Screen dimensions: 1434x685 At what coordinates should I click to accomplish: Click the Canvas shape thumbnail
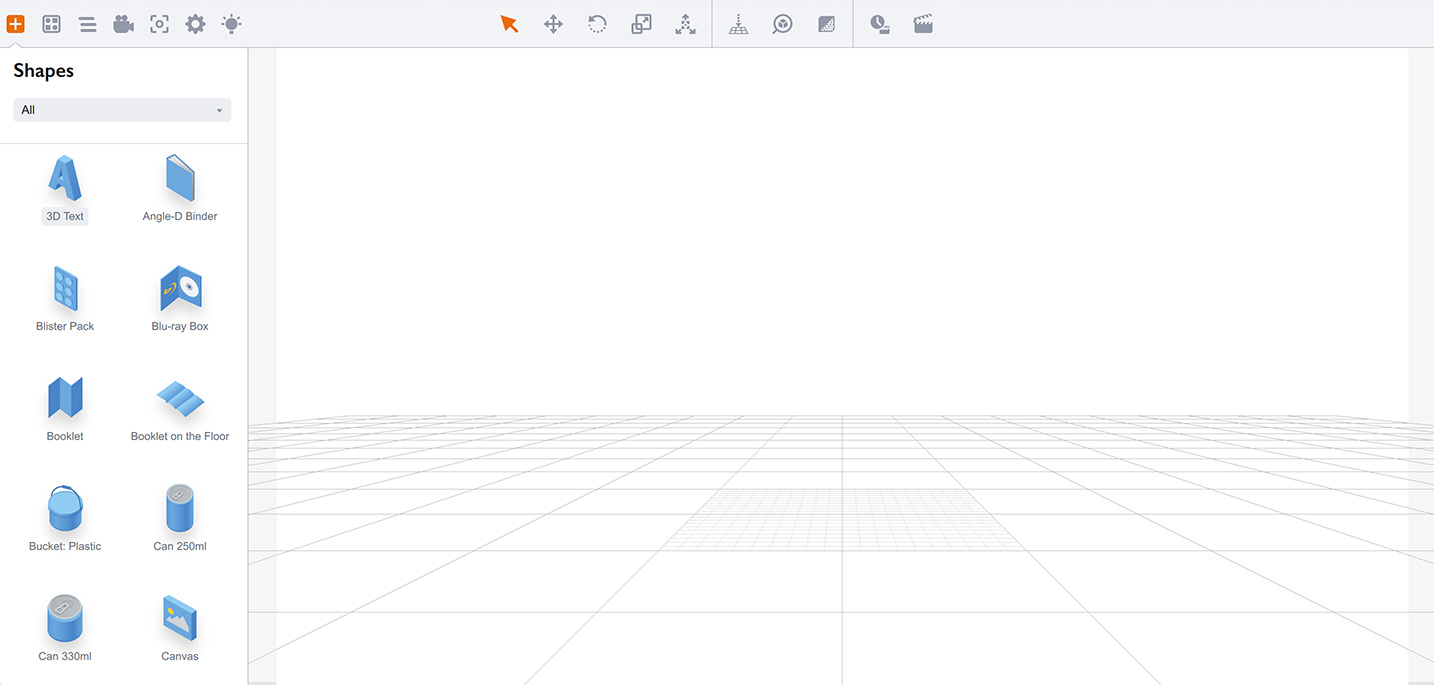click(179, 620)
